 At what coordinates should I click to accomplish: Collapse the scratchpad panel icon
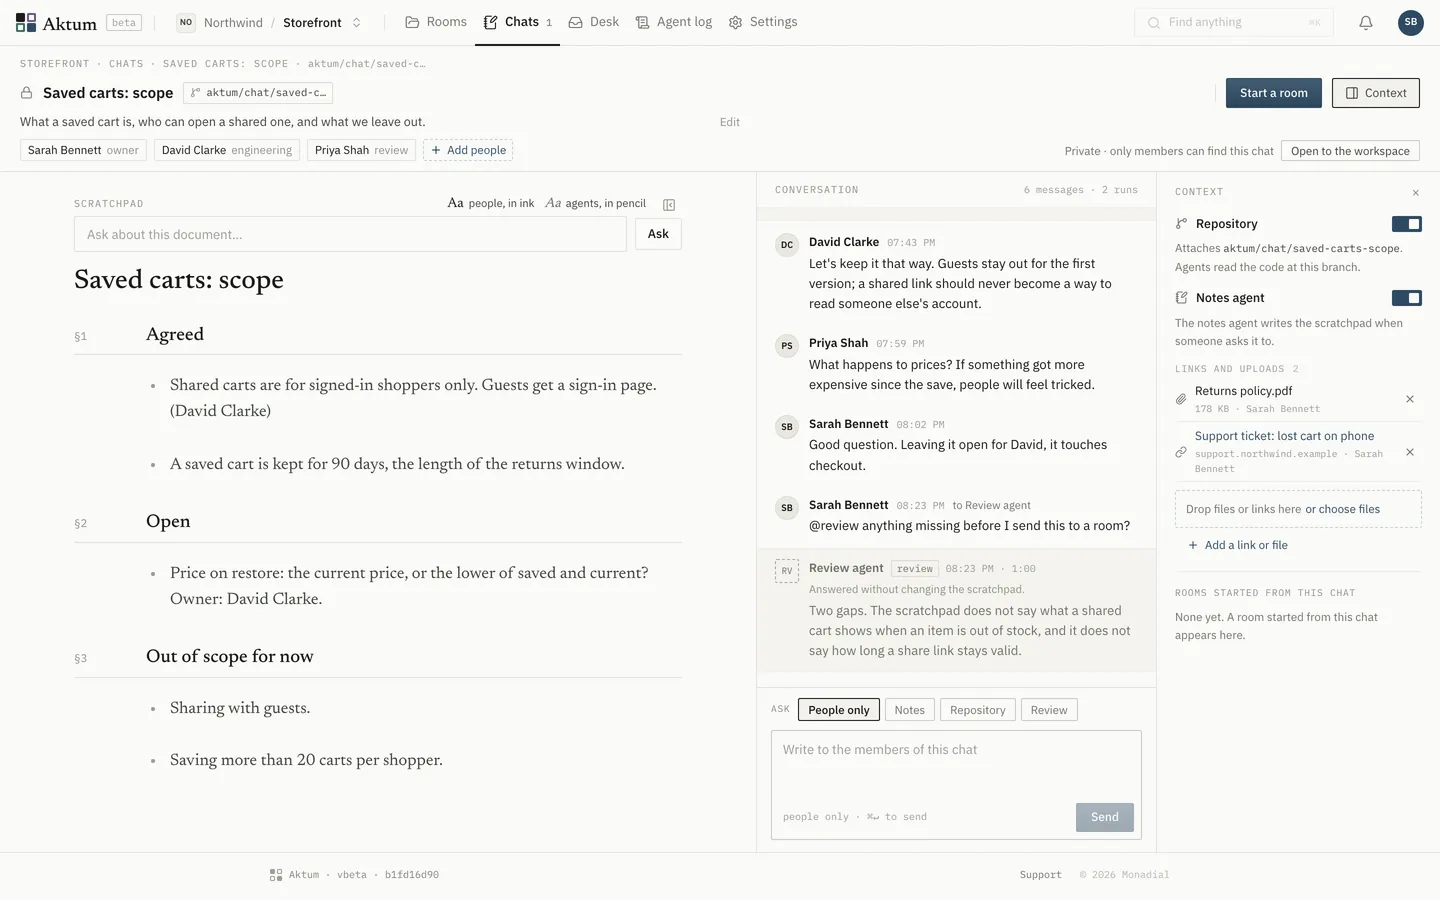[x=669, y=205]
